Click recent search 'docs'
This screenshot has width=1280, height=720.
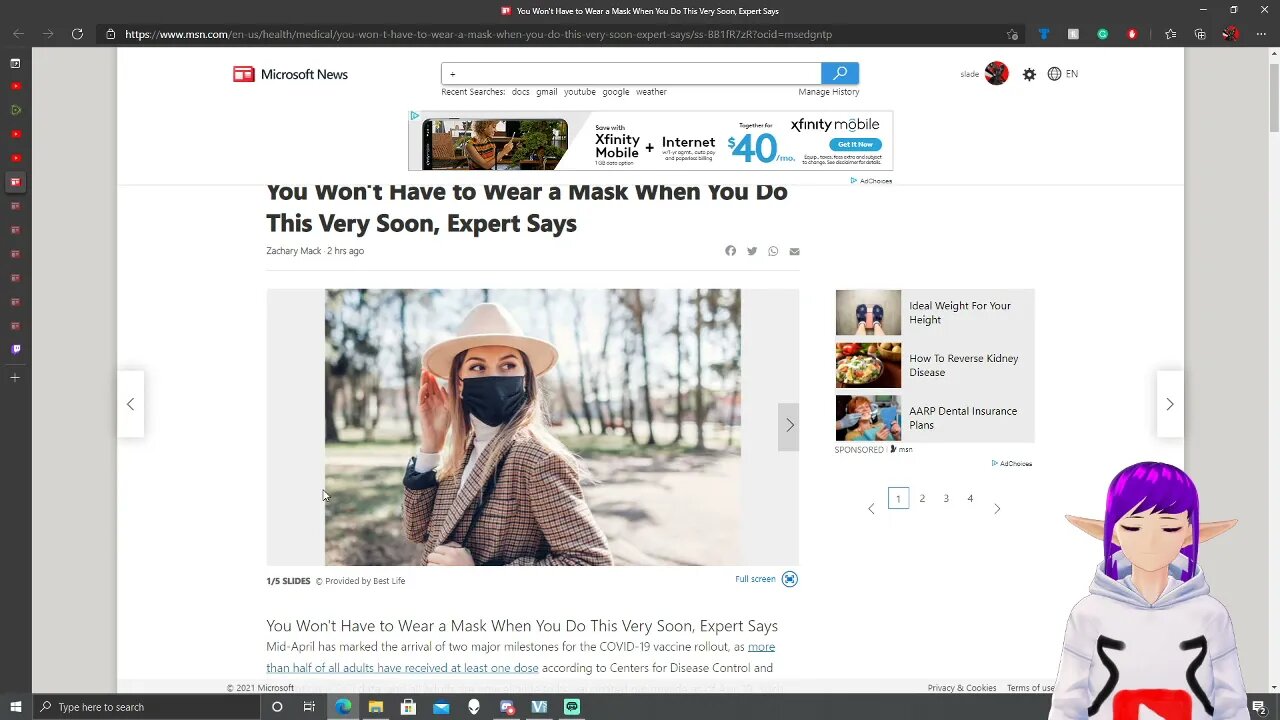pos(520,92)
